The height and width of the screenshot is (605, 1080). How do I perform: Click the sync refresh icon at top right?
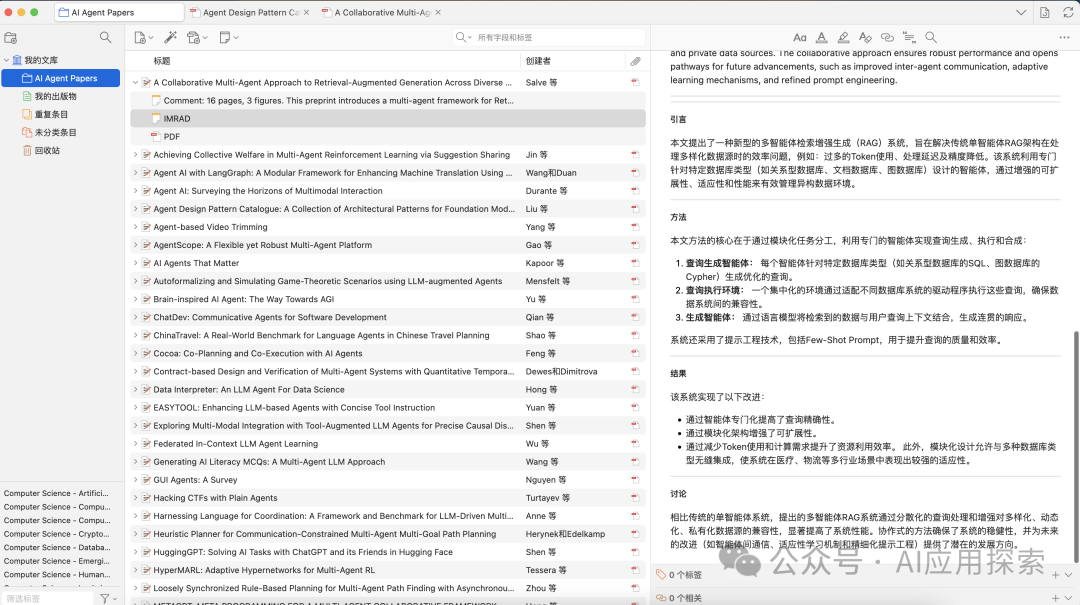(x=1068, y=12)
